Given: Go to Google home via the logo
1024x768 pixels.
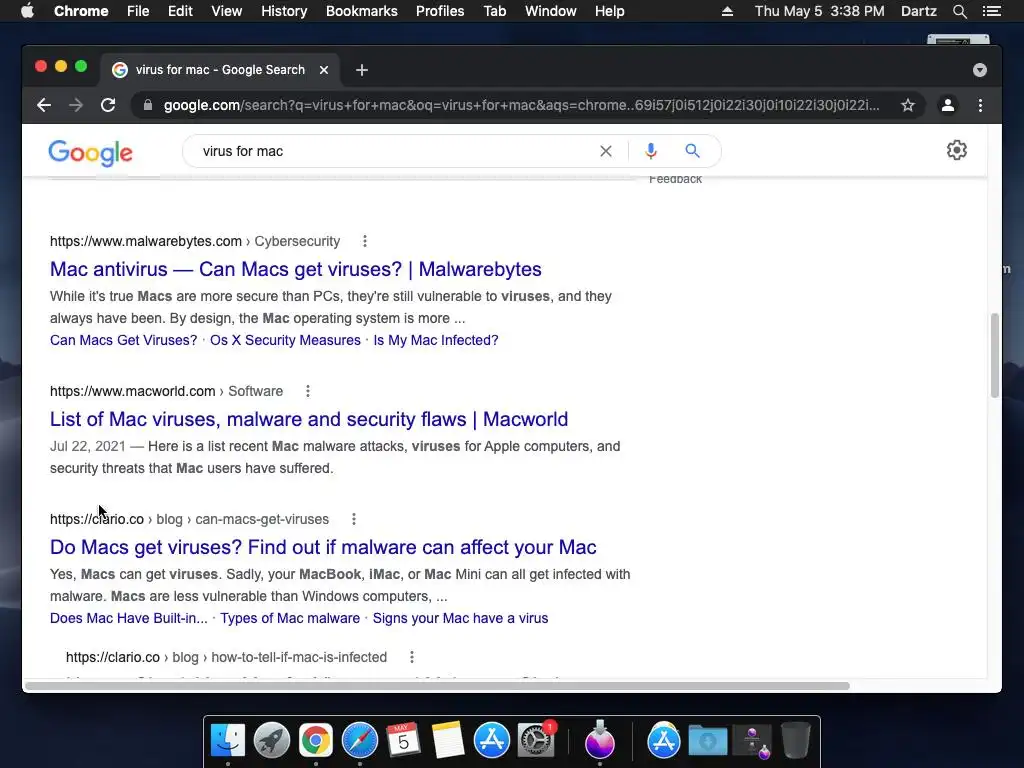Looking at the screenshot, I should click(90, 153).
